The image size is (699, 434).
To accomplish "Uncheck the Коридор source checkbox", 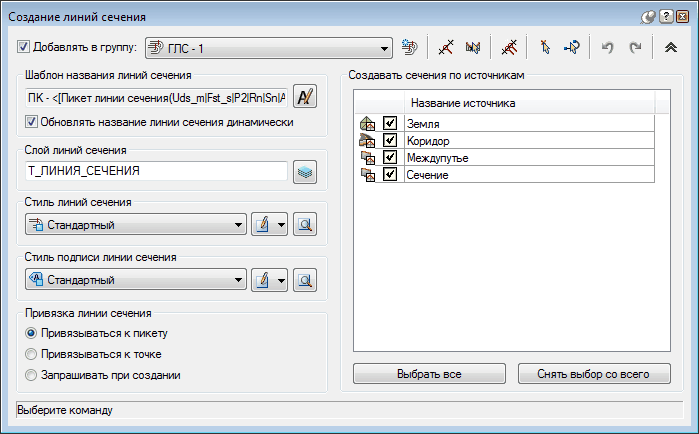I will (x=390, y=140).
